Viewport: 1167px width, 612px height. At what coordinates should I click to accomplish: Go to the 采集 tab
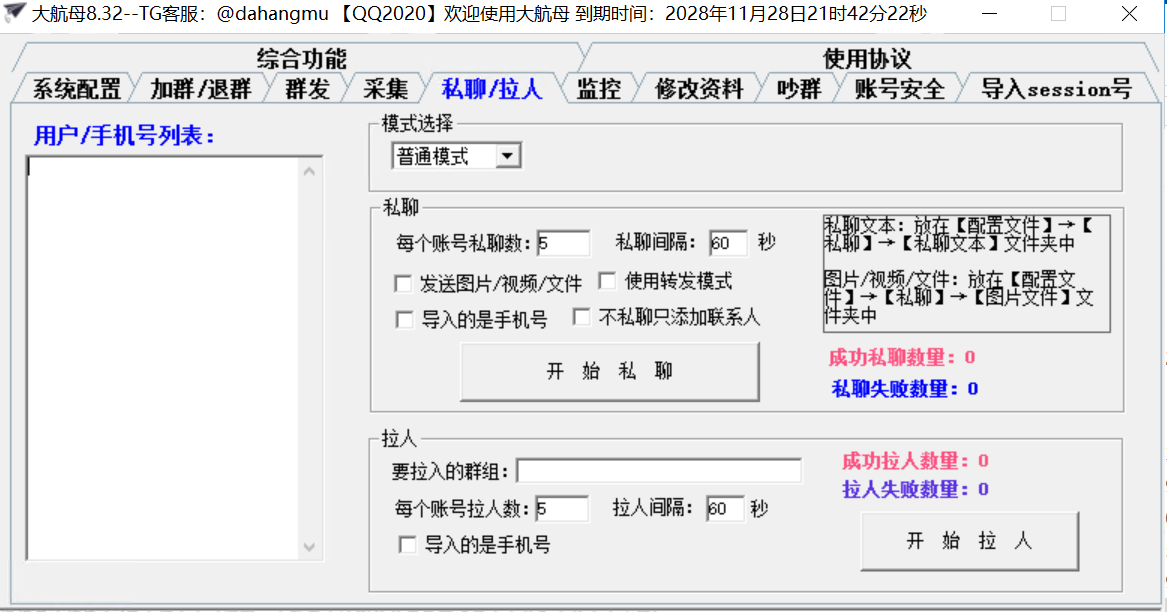click(x=385, y=89)
